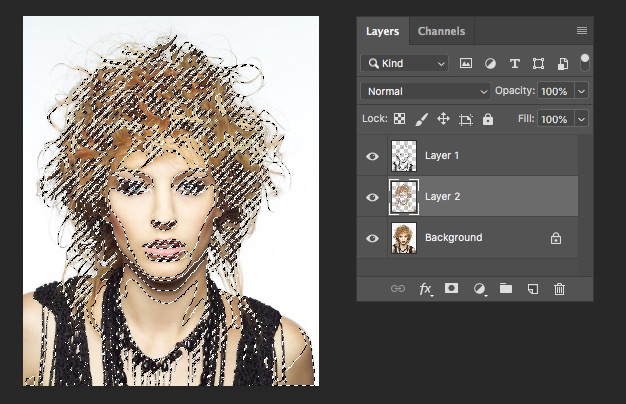The width and height of the screenshot is (626, 404).
Task: Switch to the Channels tab
Action: coord(441,31)
